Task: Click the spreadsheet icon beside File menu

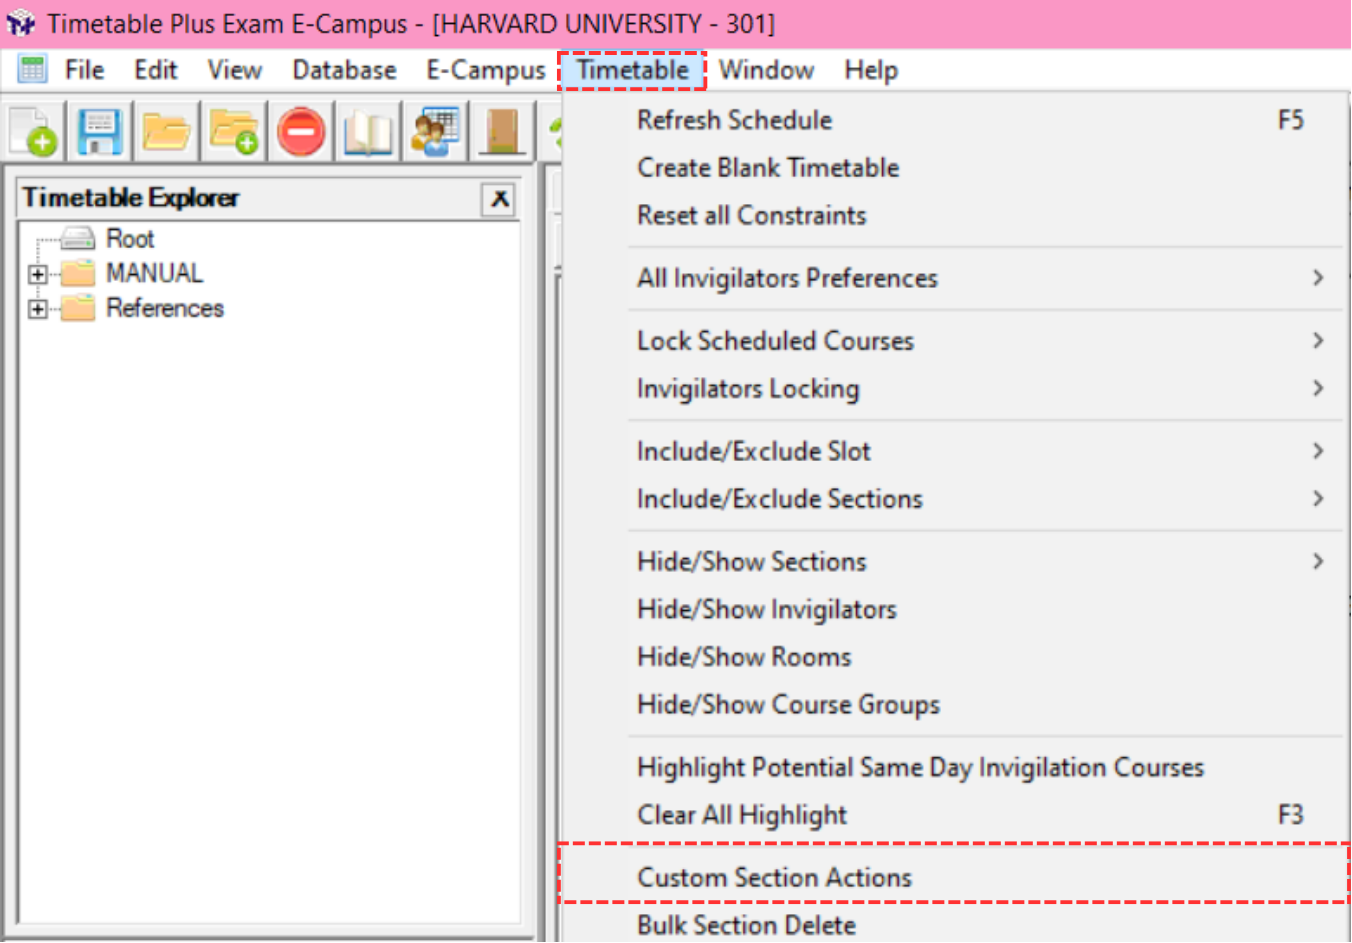Action: pos(33,70)
